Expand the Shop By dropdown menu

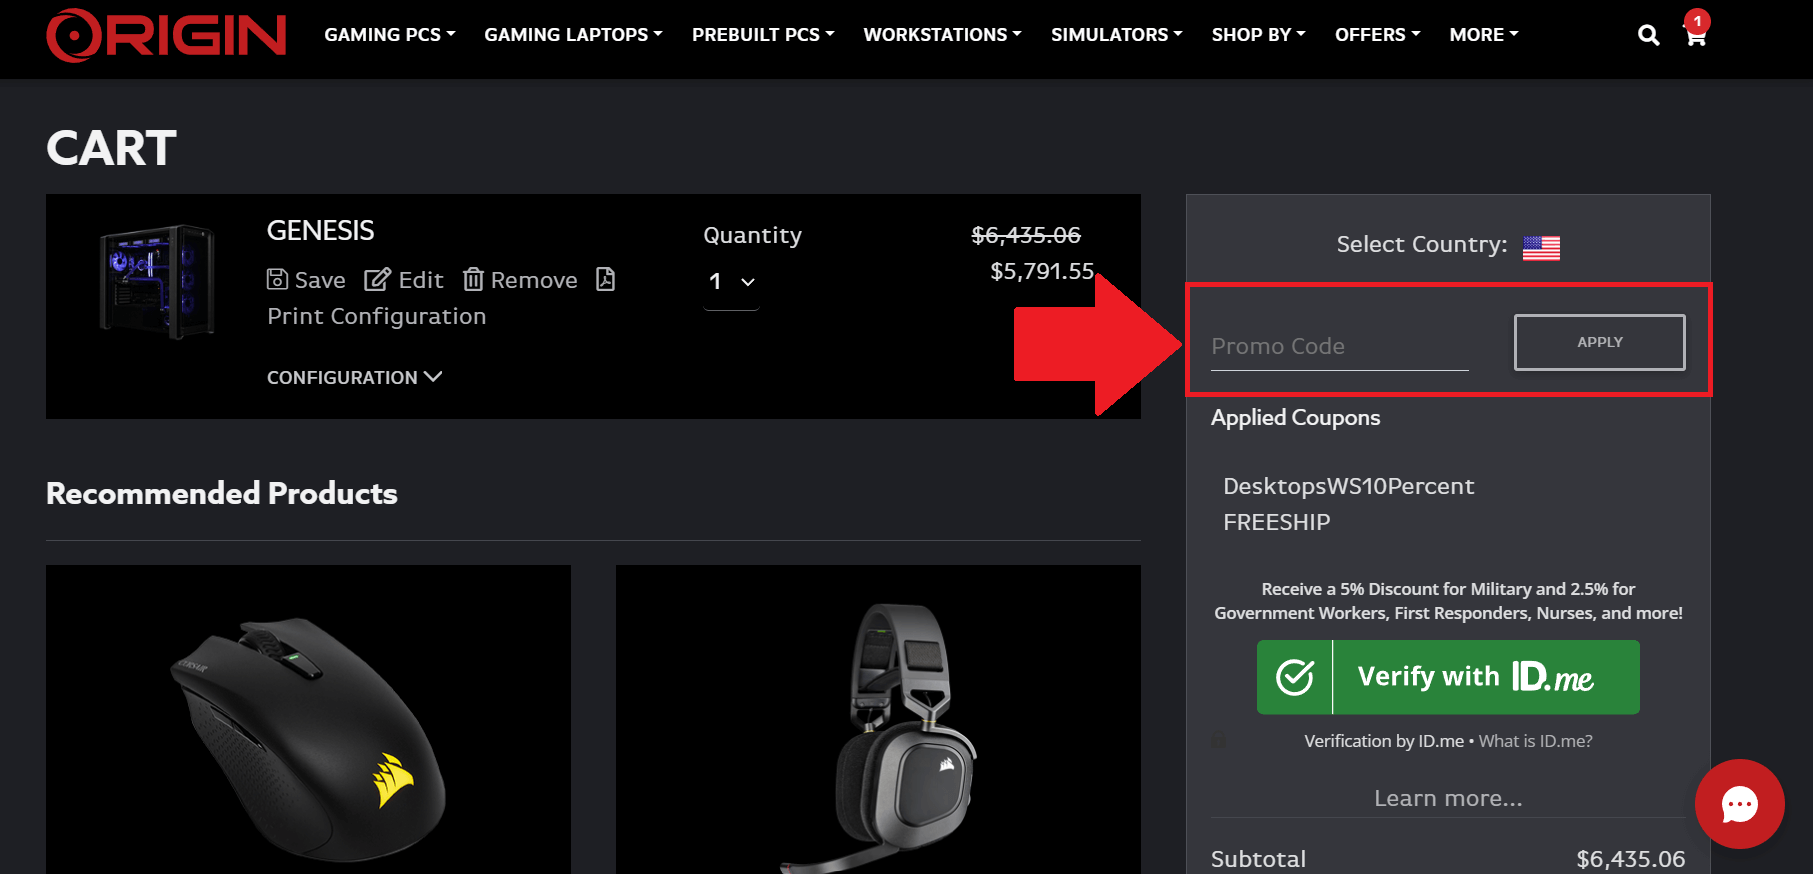pyautogui.click(x=1258, y=35)
